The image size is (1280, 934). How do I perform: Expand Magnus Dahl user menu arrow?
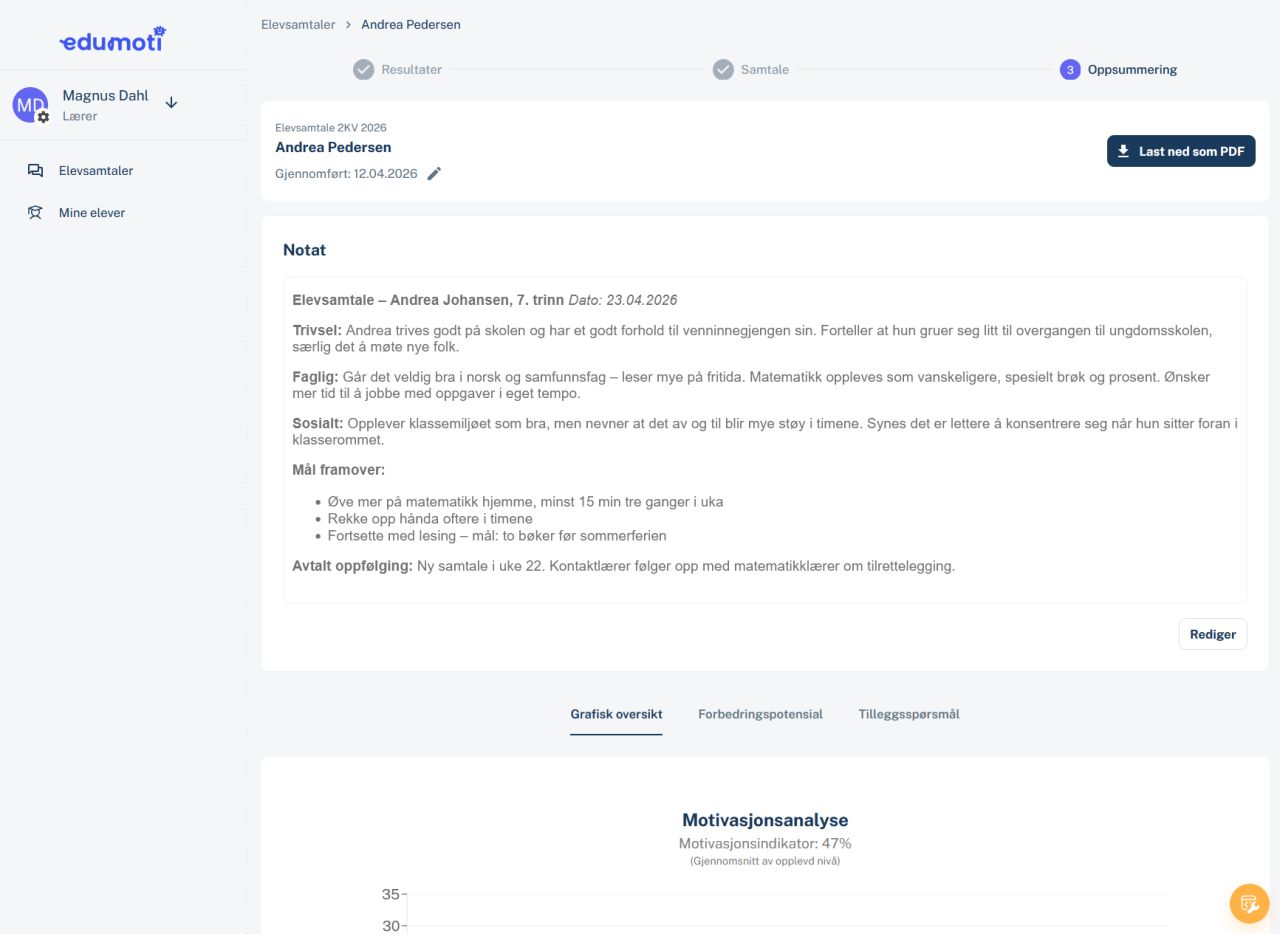point(171,102)
